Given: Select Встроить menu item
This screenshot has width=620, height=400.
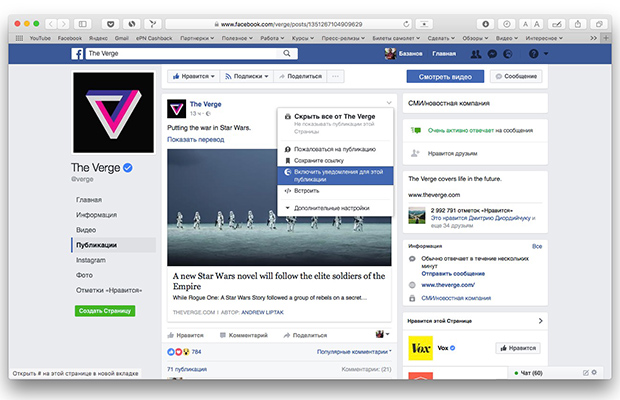Looking at the screenshot, I should [x=335, y=191].
